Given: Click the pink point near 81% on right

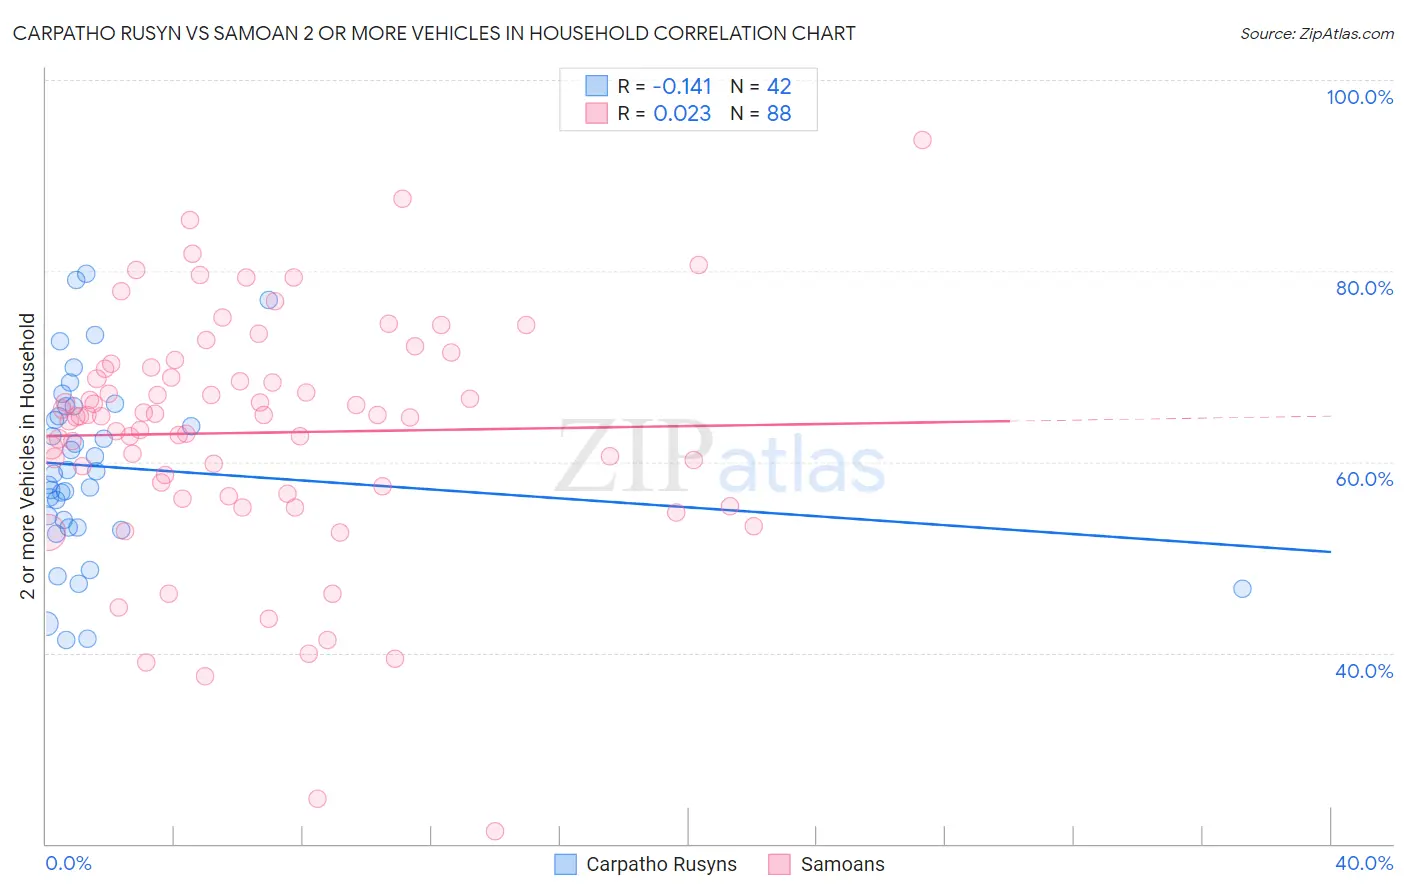Looking at the screenshot, I should coord(699,265).
